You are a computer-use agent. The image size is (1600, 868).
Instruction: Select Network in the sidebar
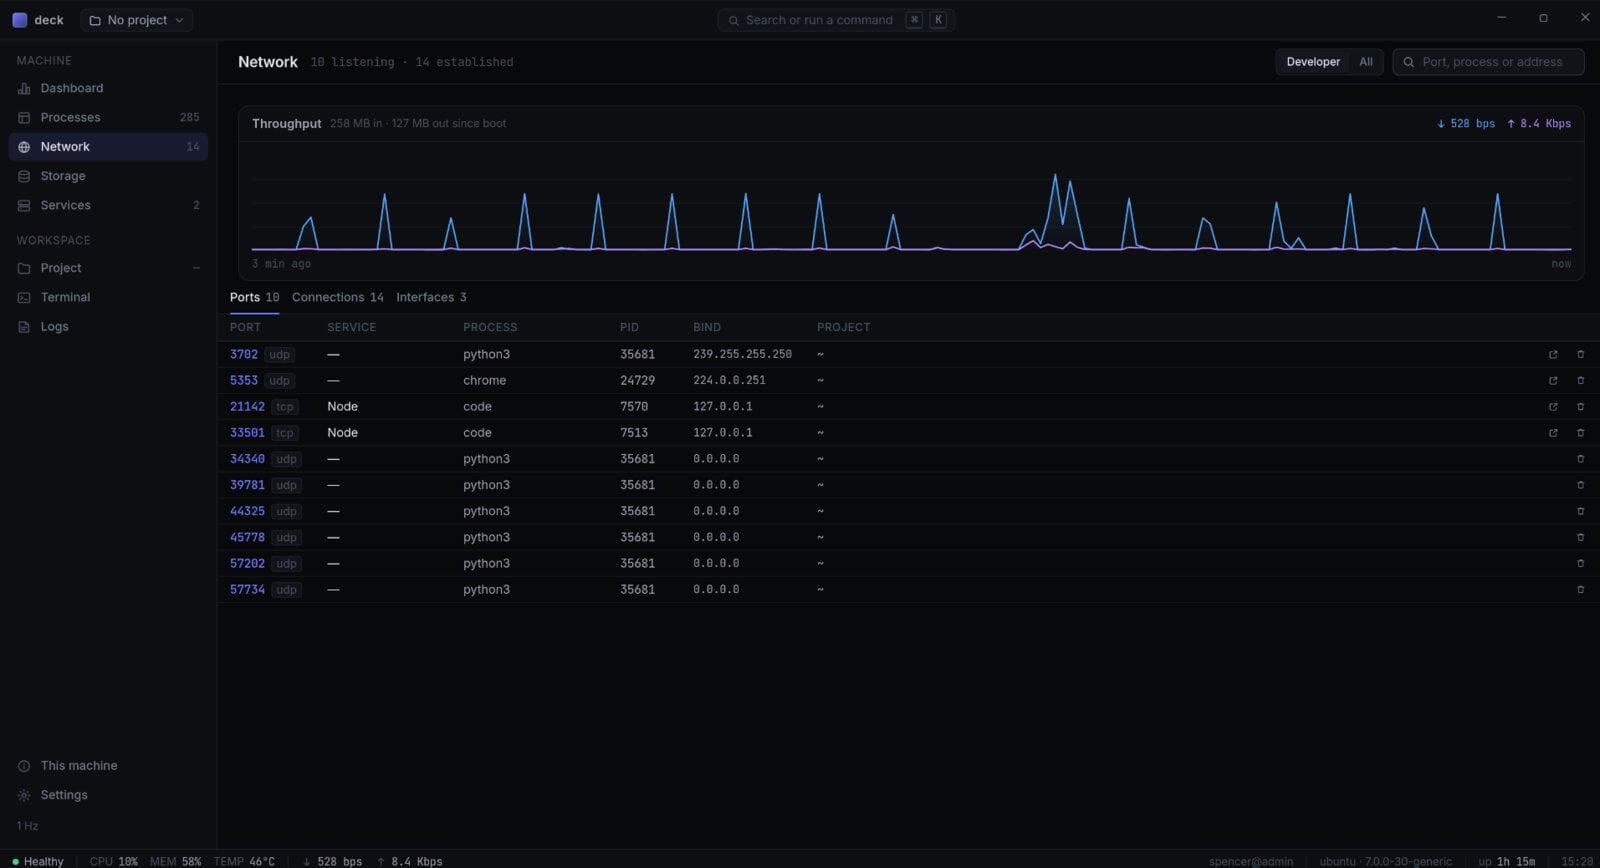[108, 146]
